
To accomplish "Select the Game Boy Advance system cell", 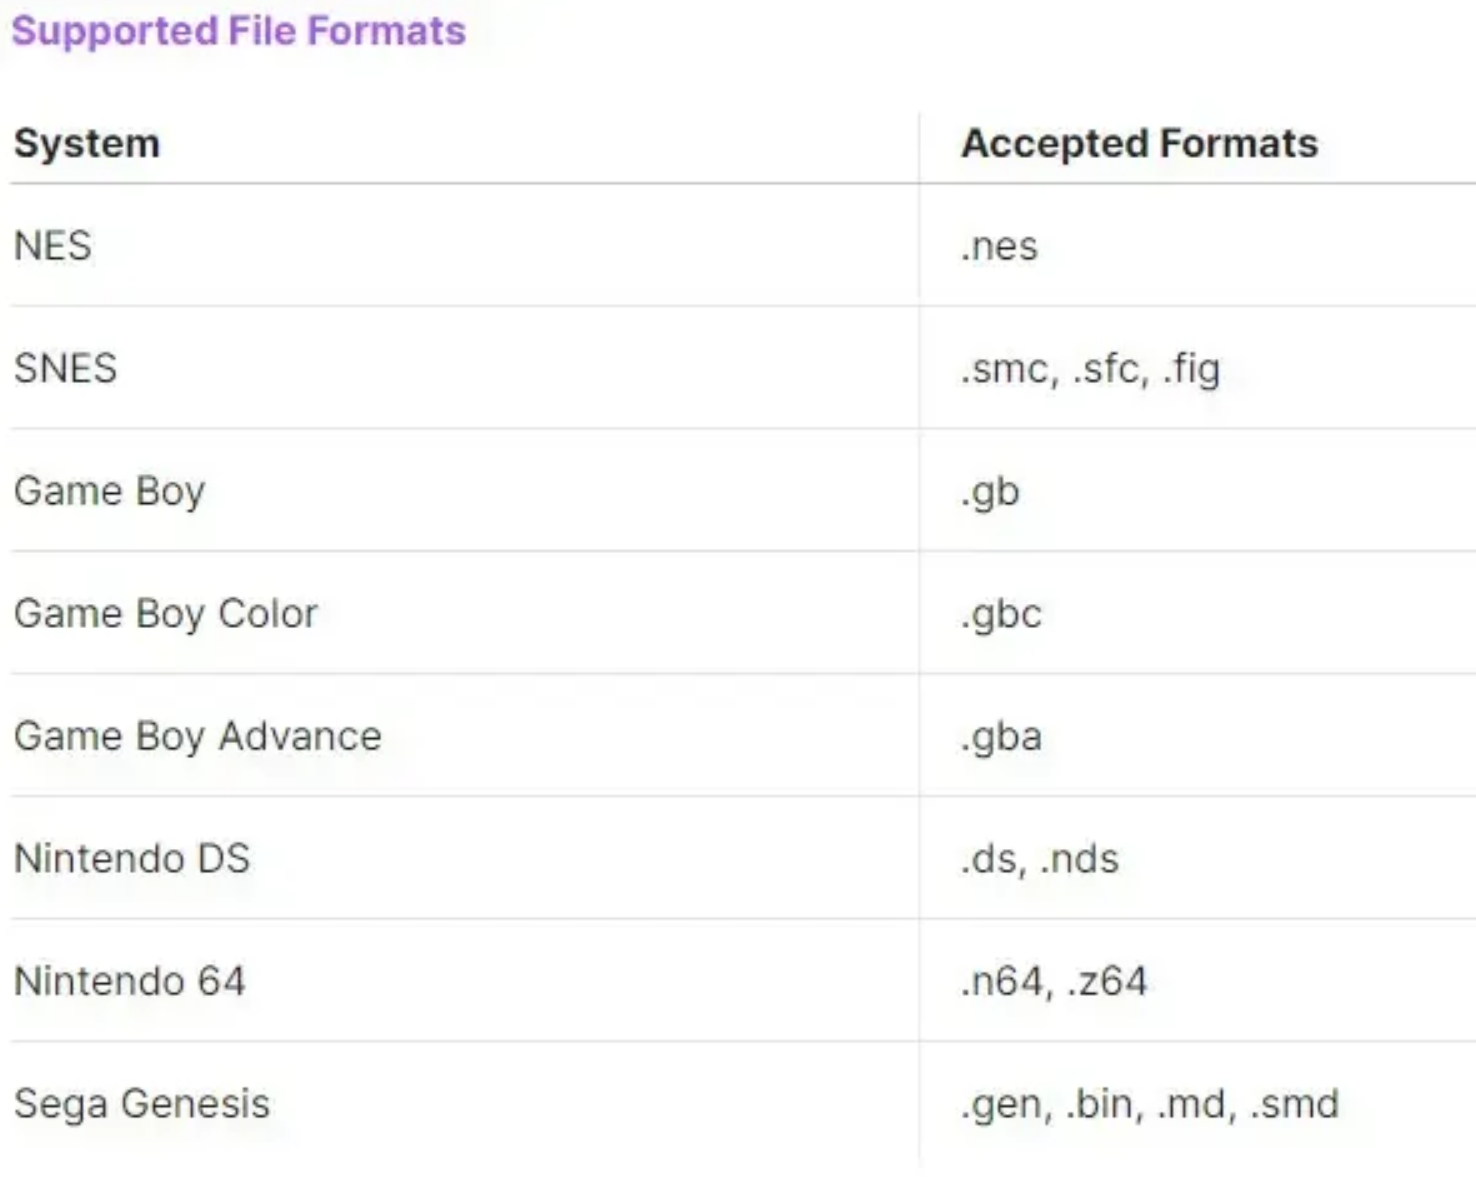I will 198,736.
